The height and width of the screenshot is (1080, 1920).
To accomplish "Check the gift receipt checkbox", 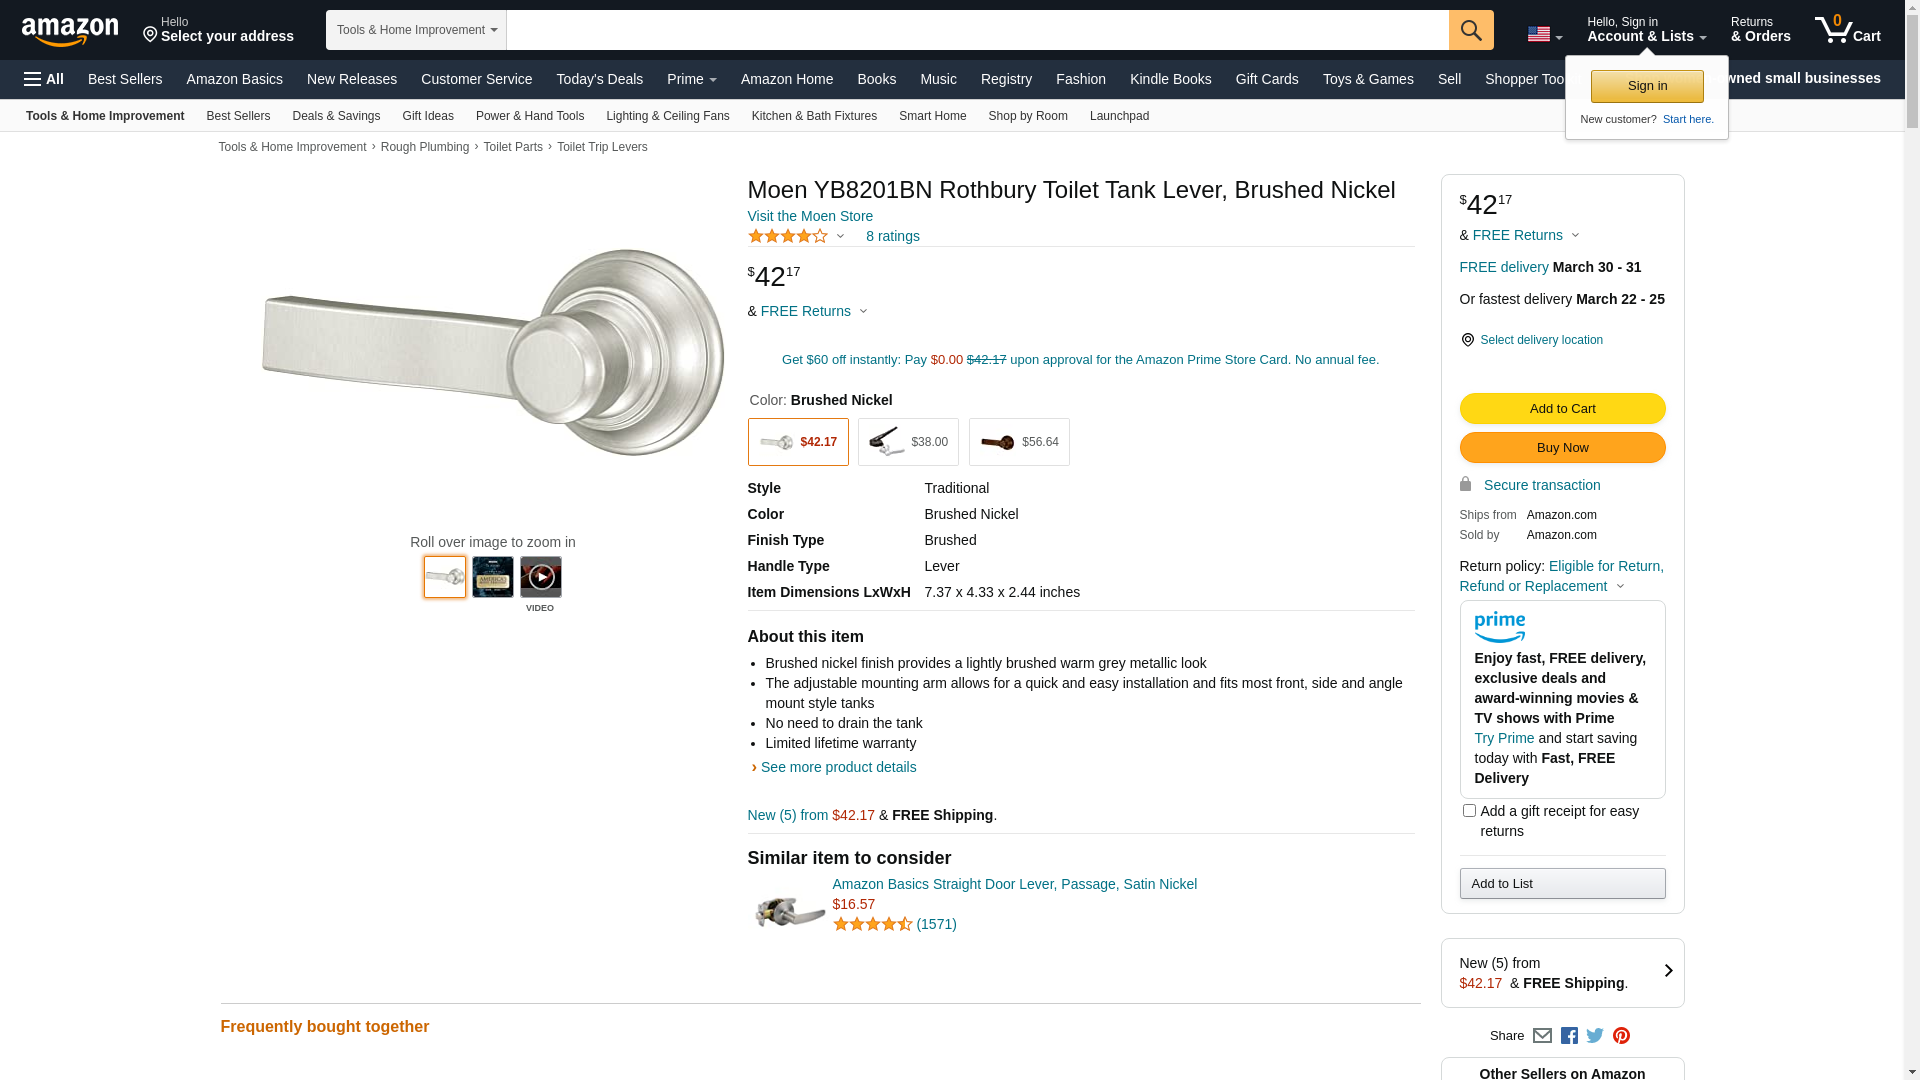I will point(1469,811).
